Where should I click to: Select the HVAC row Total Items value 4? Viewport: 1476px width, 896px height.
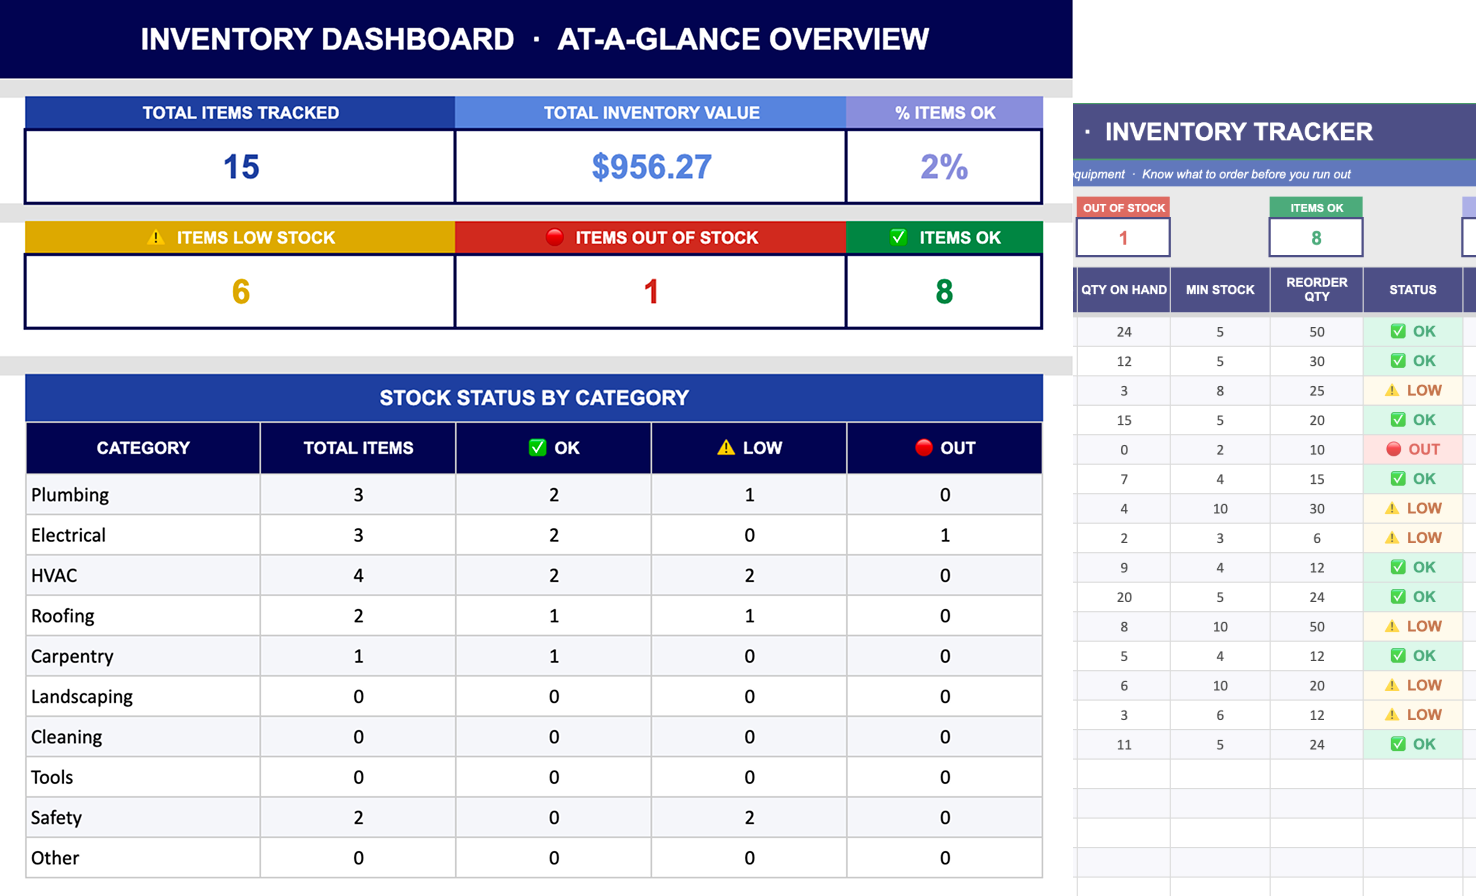[x=358, y=575]
